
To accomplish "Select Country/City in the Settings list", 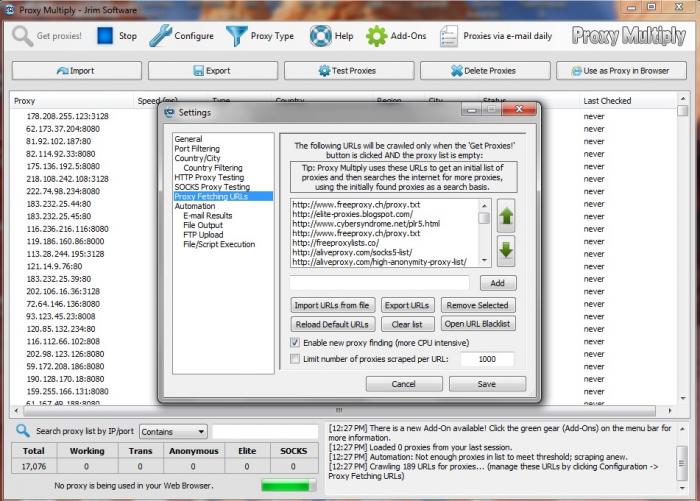I will 197,158.
